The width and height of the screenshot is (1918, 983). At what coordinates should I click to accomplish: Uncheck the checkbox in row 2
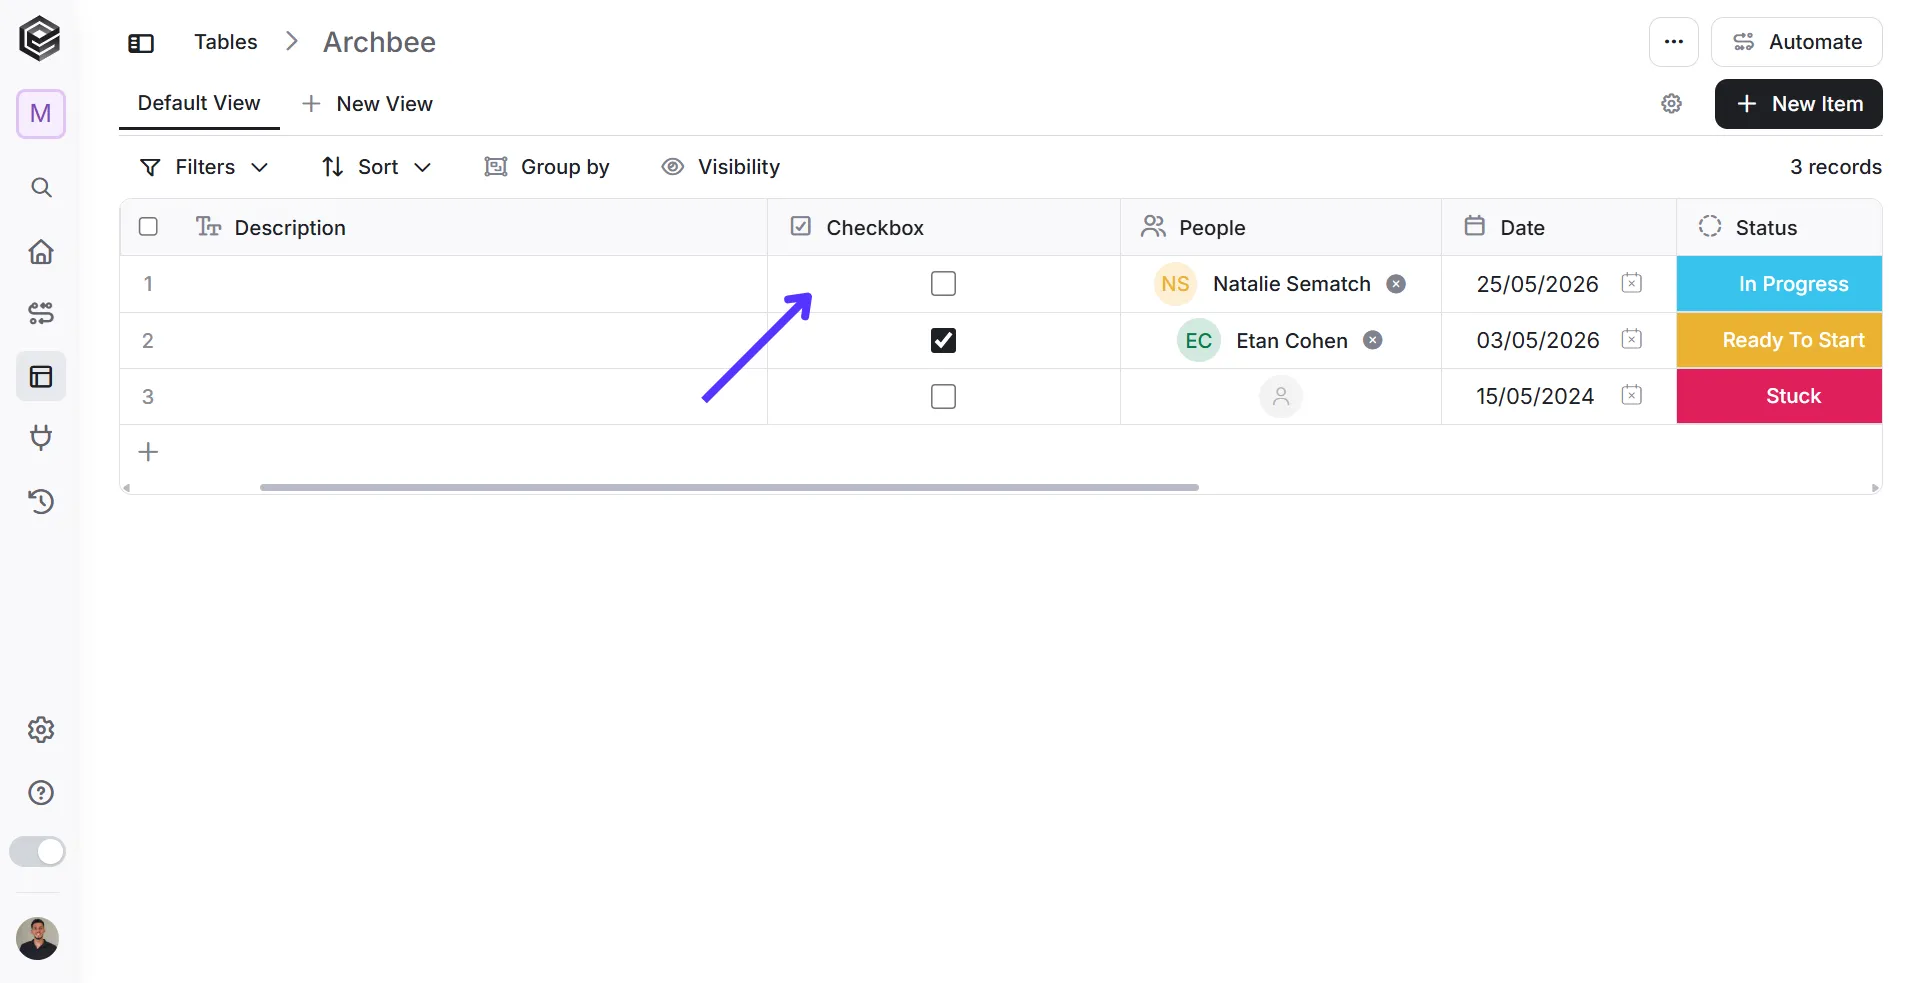(x=943, y=340)
